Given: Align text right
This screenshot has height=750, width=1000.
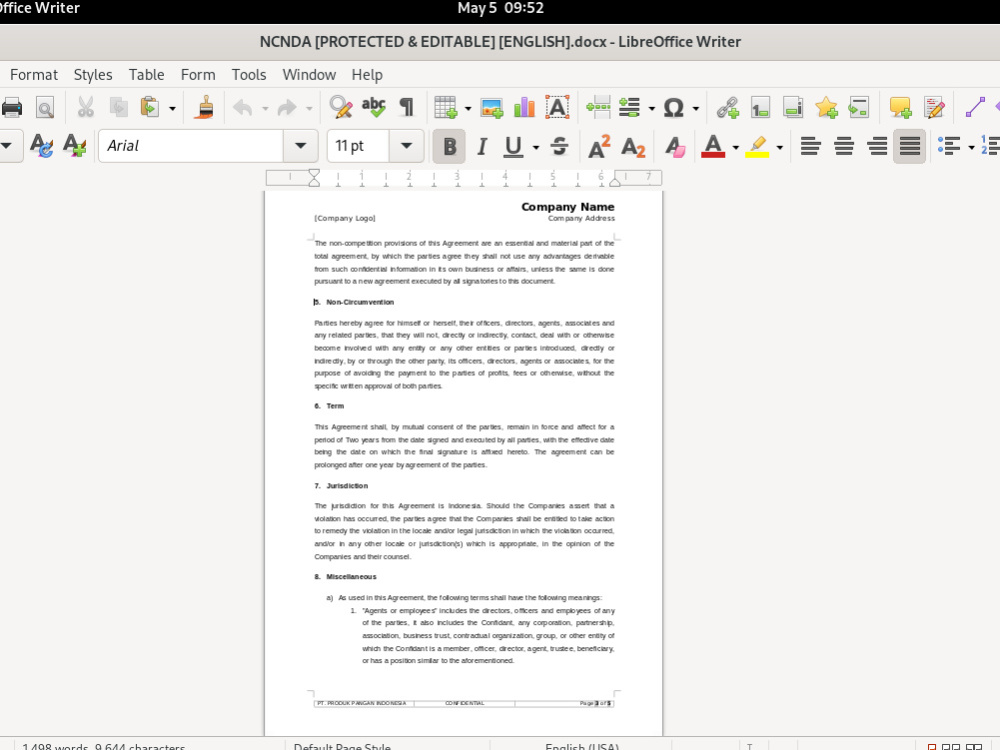Looking at the screenshot, I should click(877, 147).
